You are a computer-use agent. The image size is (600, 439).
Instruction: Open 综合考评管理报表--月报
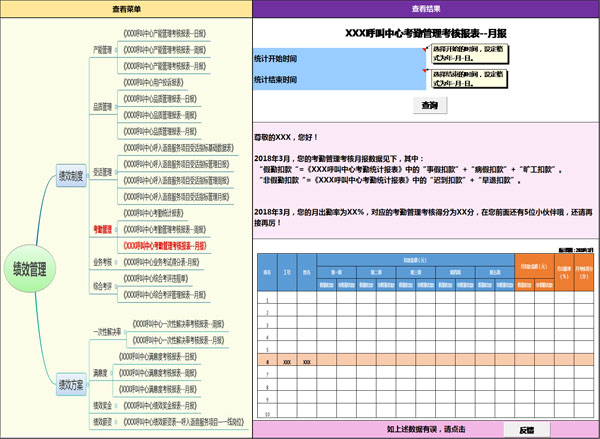165,295
